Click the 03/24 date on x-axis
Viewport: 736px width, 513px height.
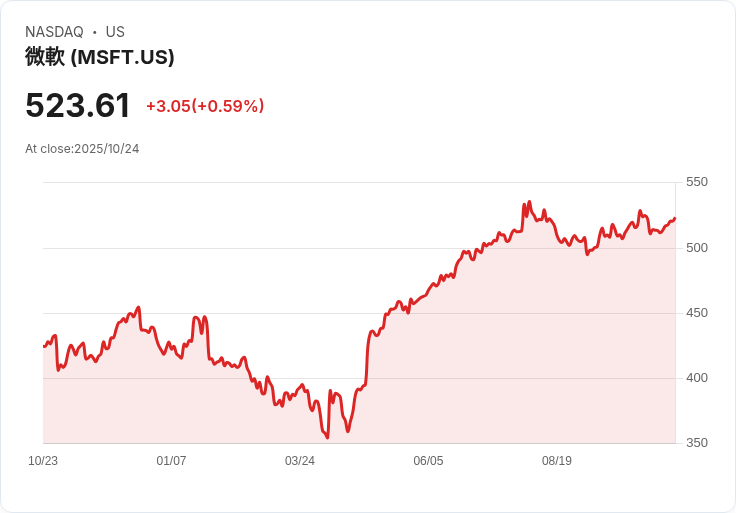(x=300, y=461)
